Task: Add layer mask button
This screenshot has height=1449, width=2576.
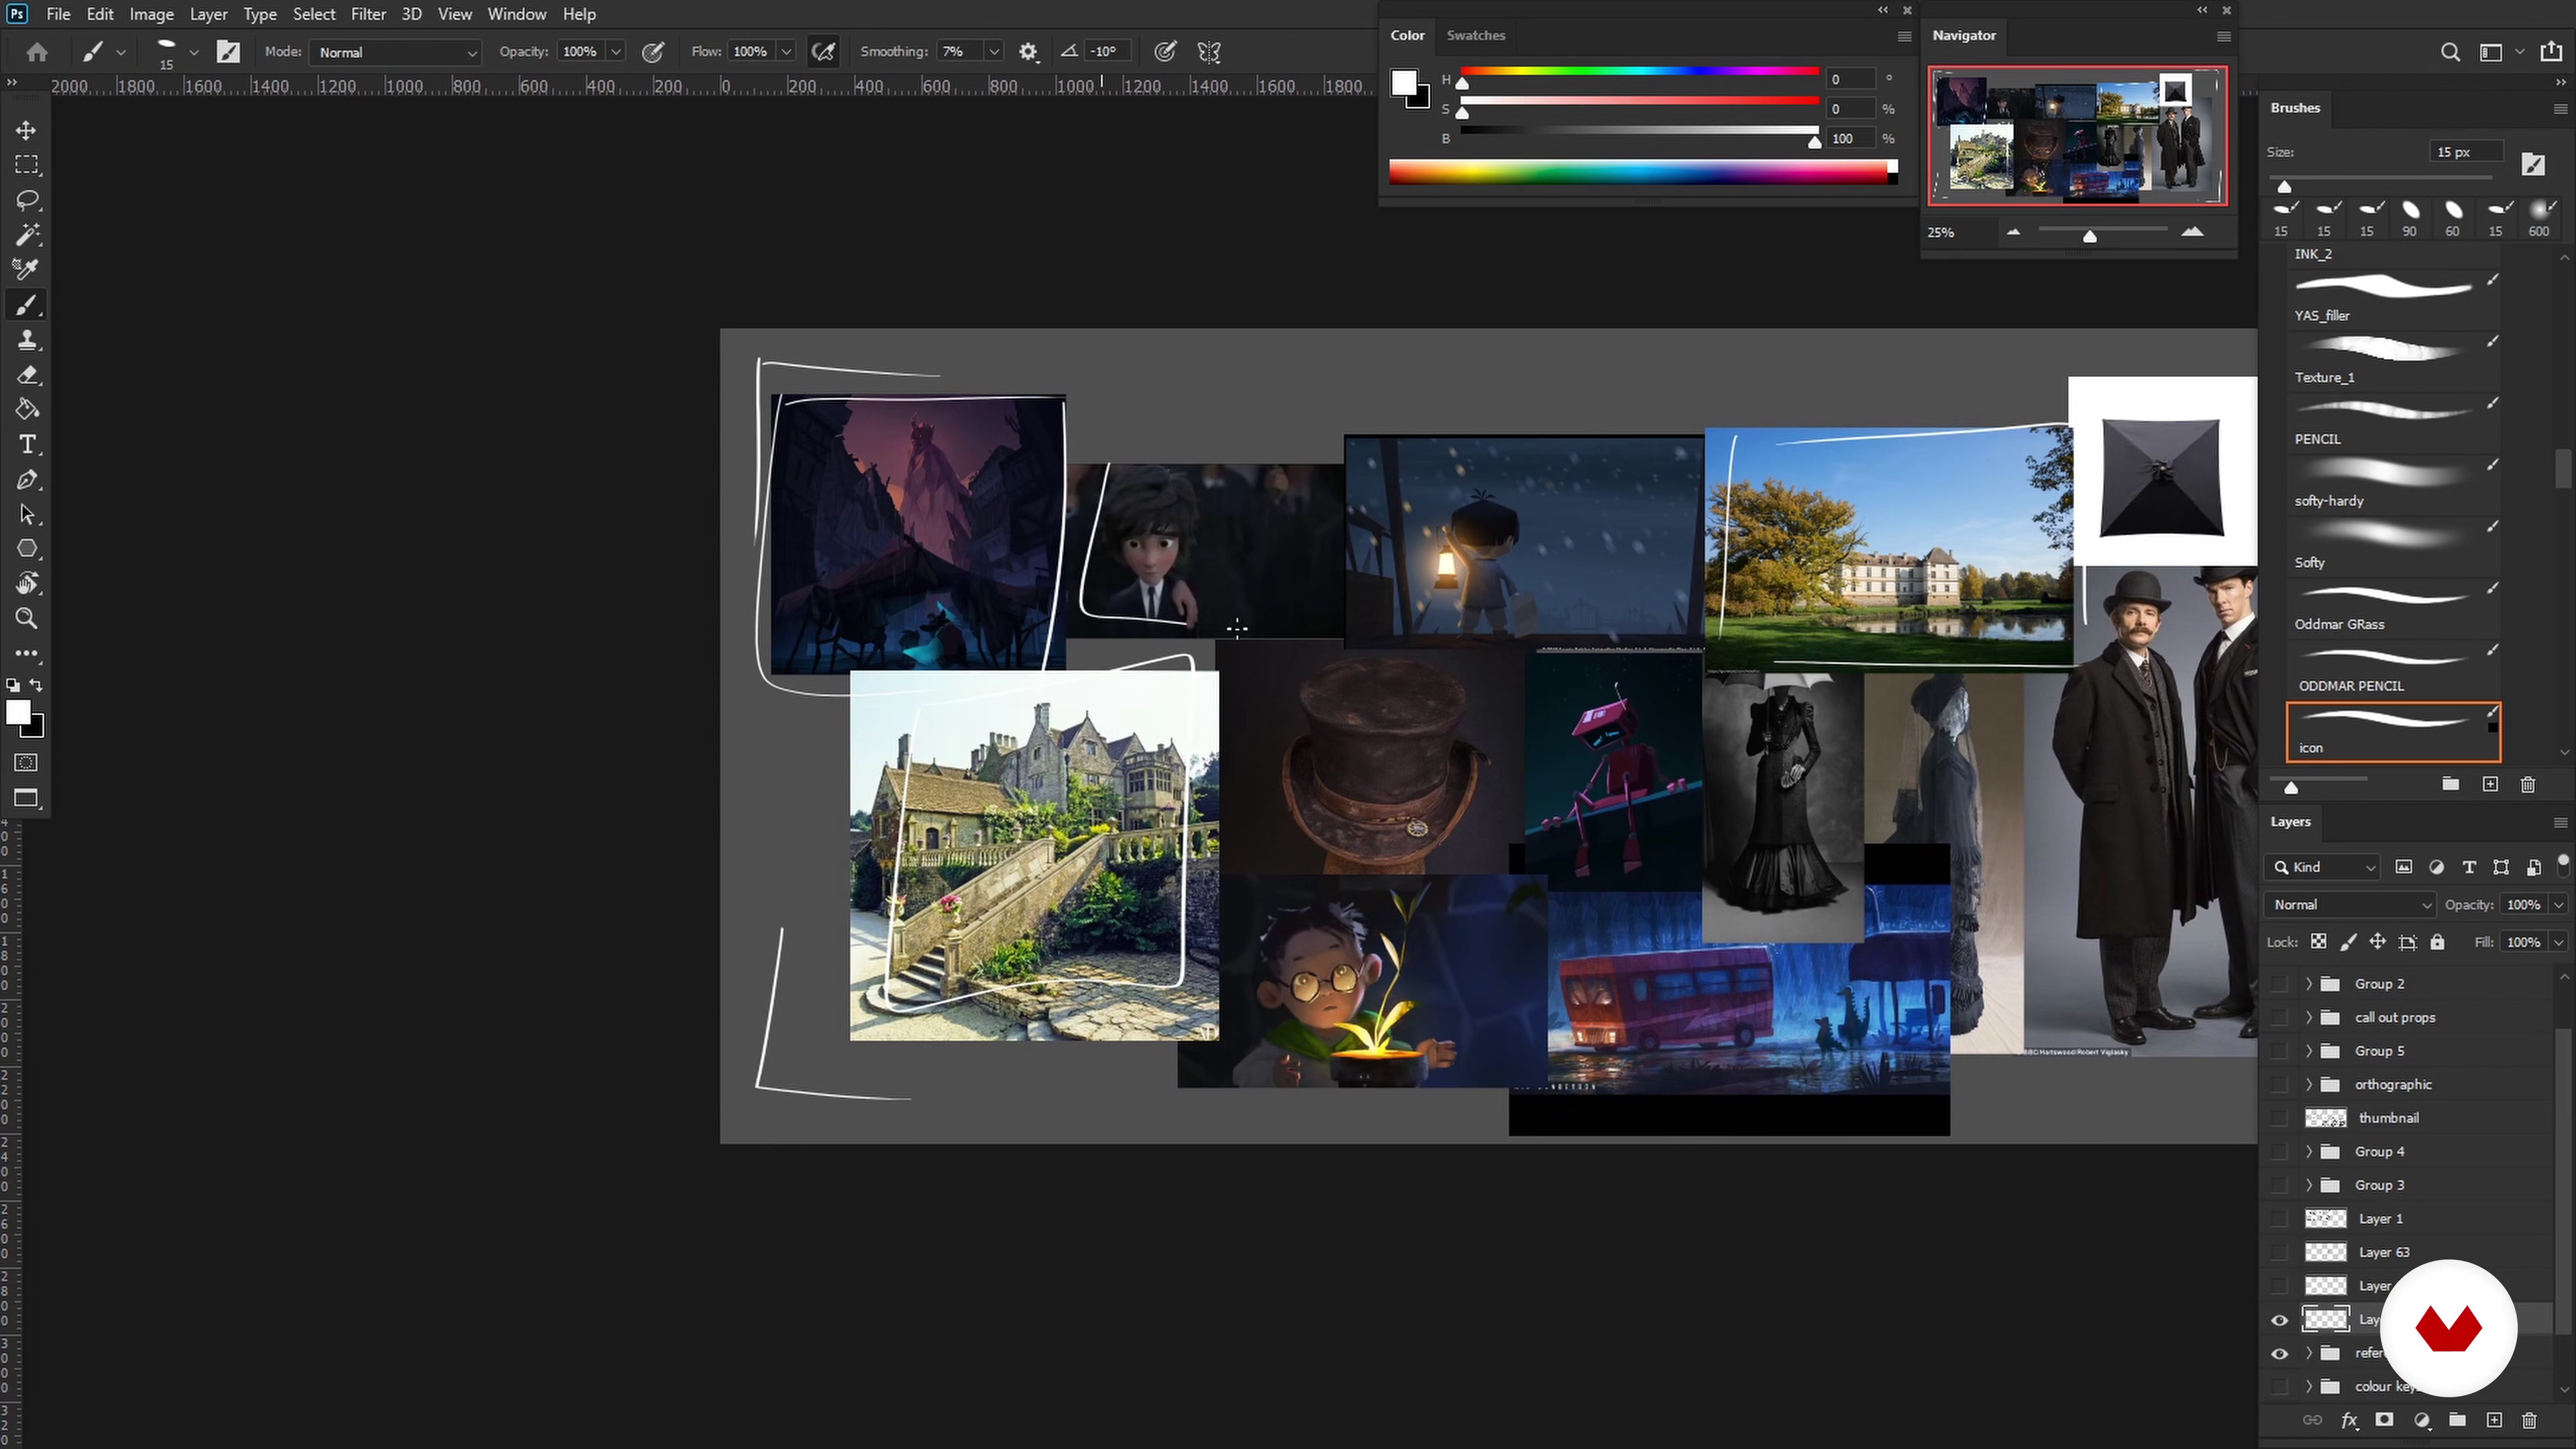Action: (x=2385, y=1420)
